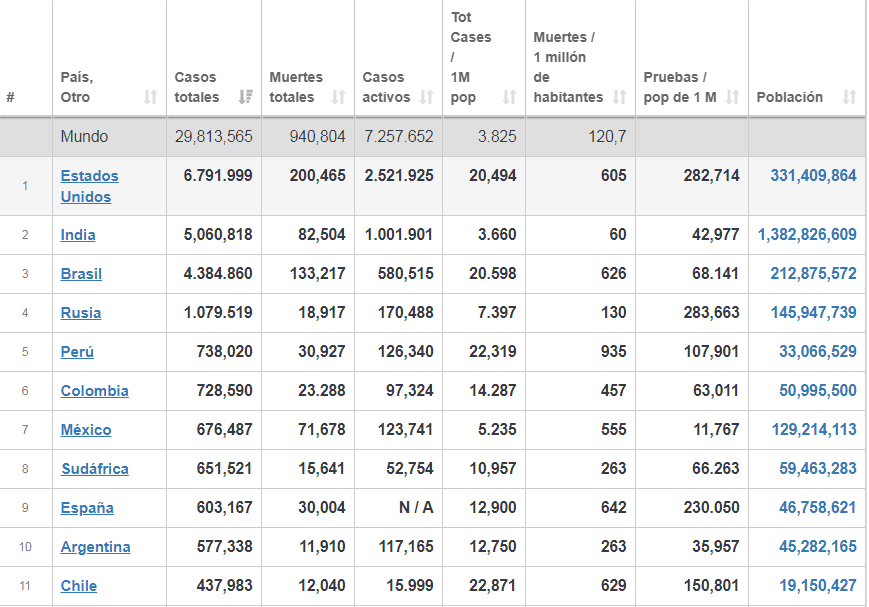Click the España country link
The image size is (869, 607).
point(87,508)
